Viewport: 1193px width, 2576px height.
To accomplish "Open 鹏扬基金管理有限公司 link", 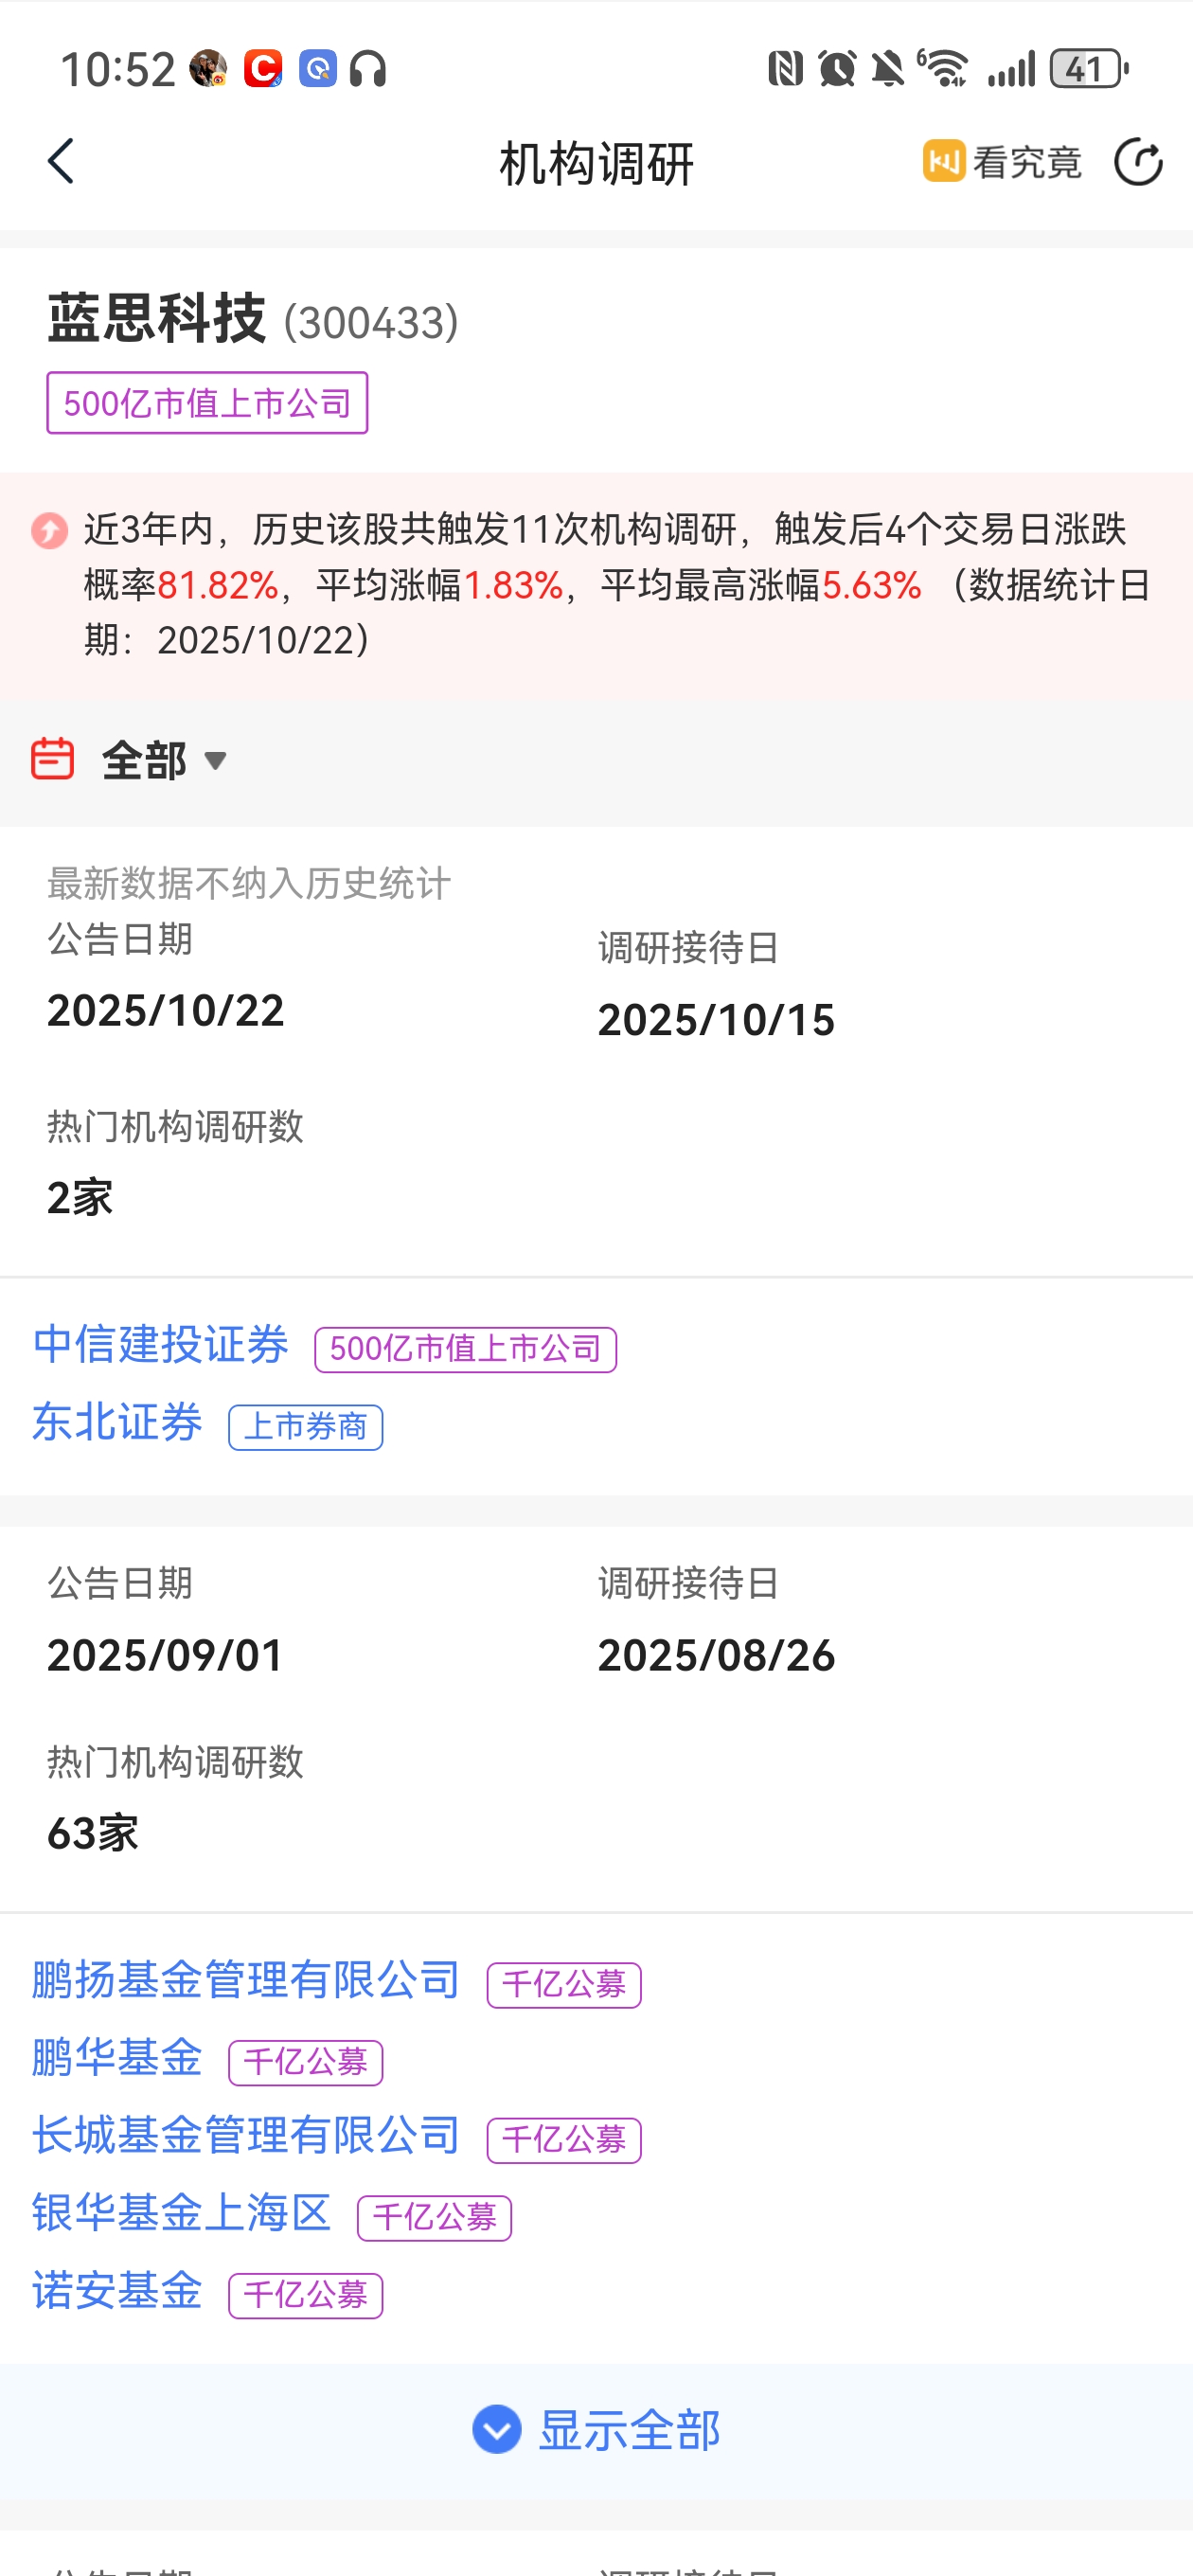I will coord(246,1979).
